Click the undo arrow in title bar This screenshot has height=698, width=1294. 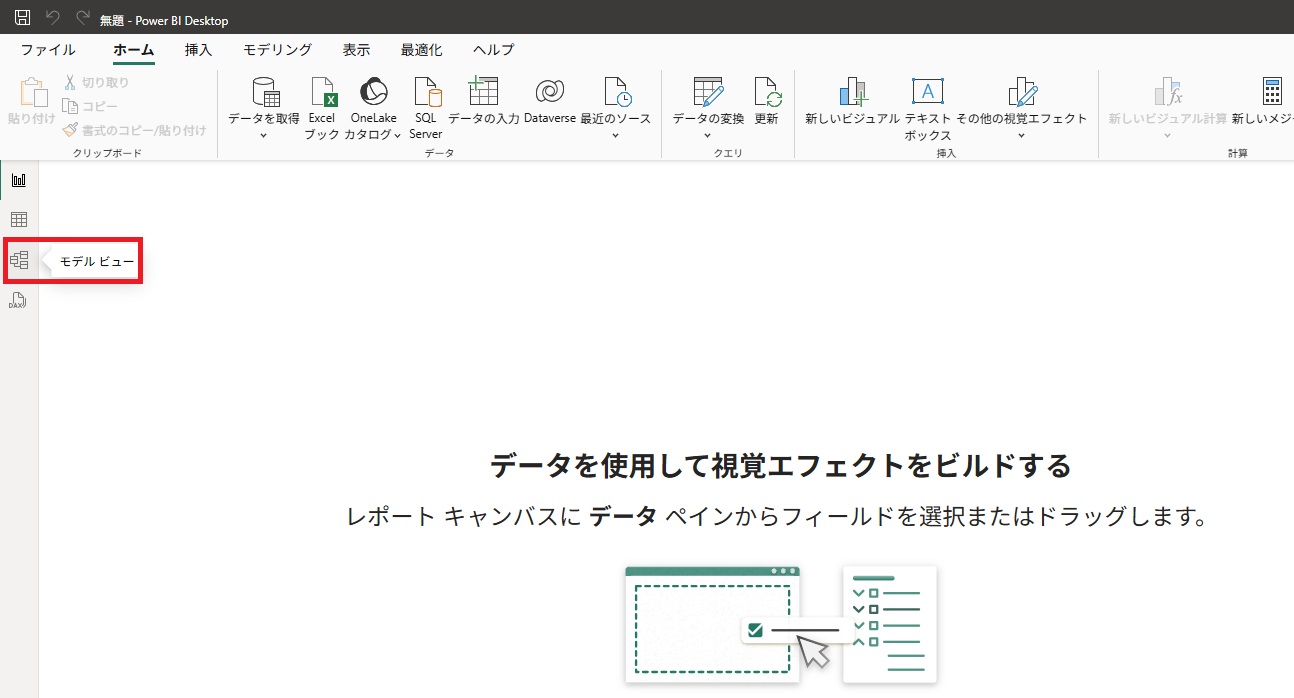53,17
